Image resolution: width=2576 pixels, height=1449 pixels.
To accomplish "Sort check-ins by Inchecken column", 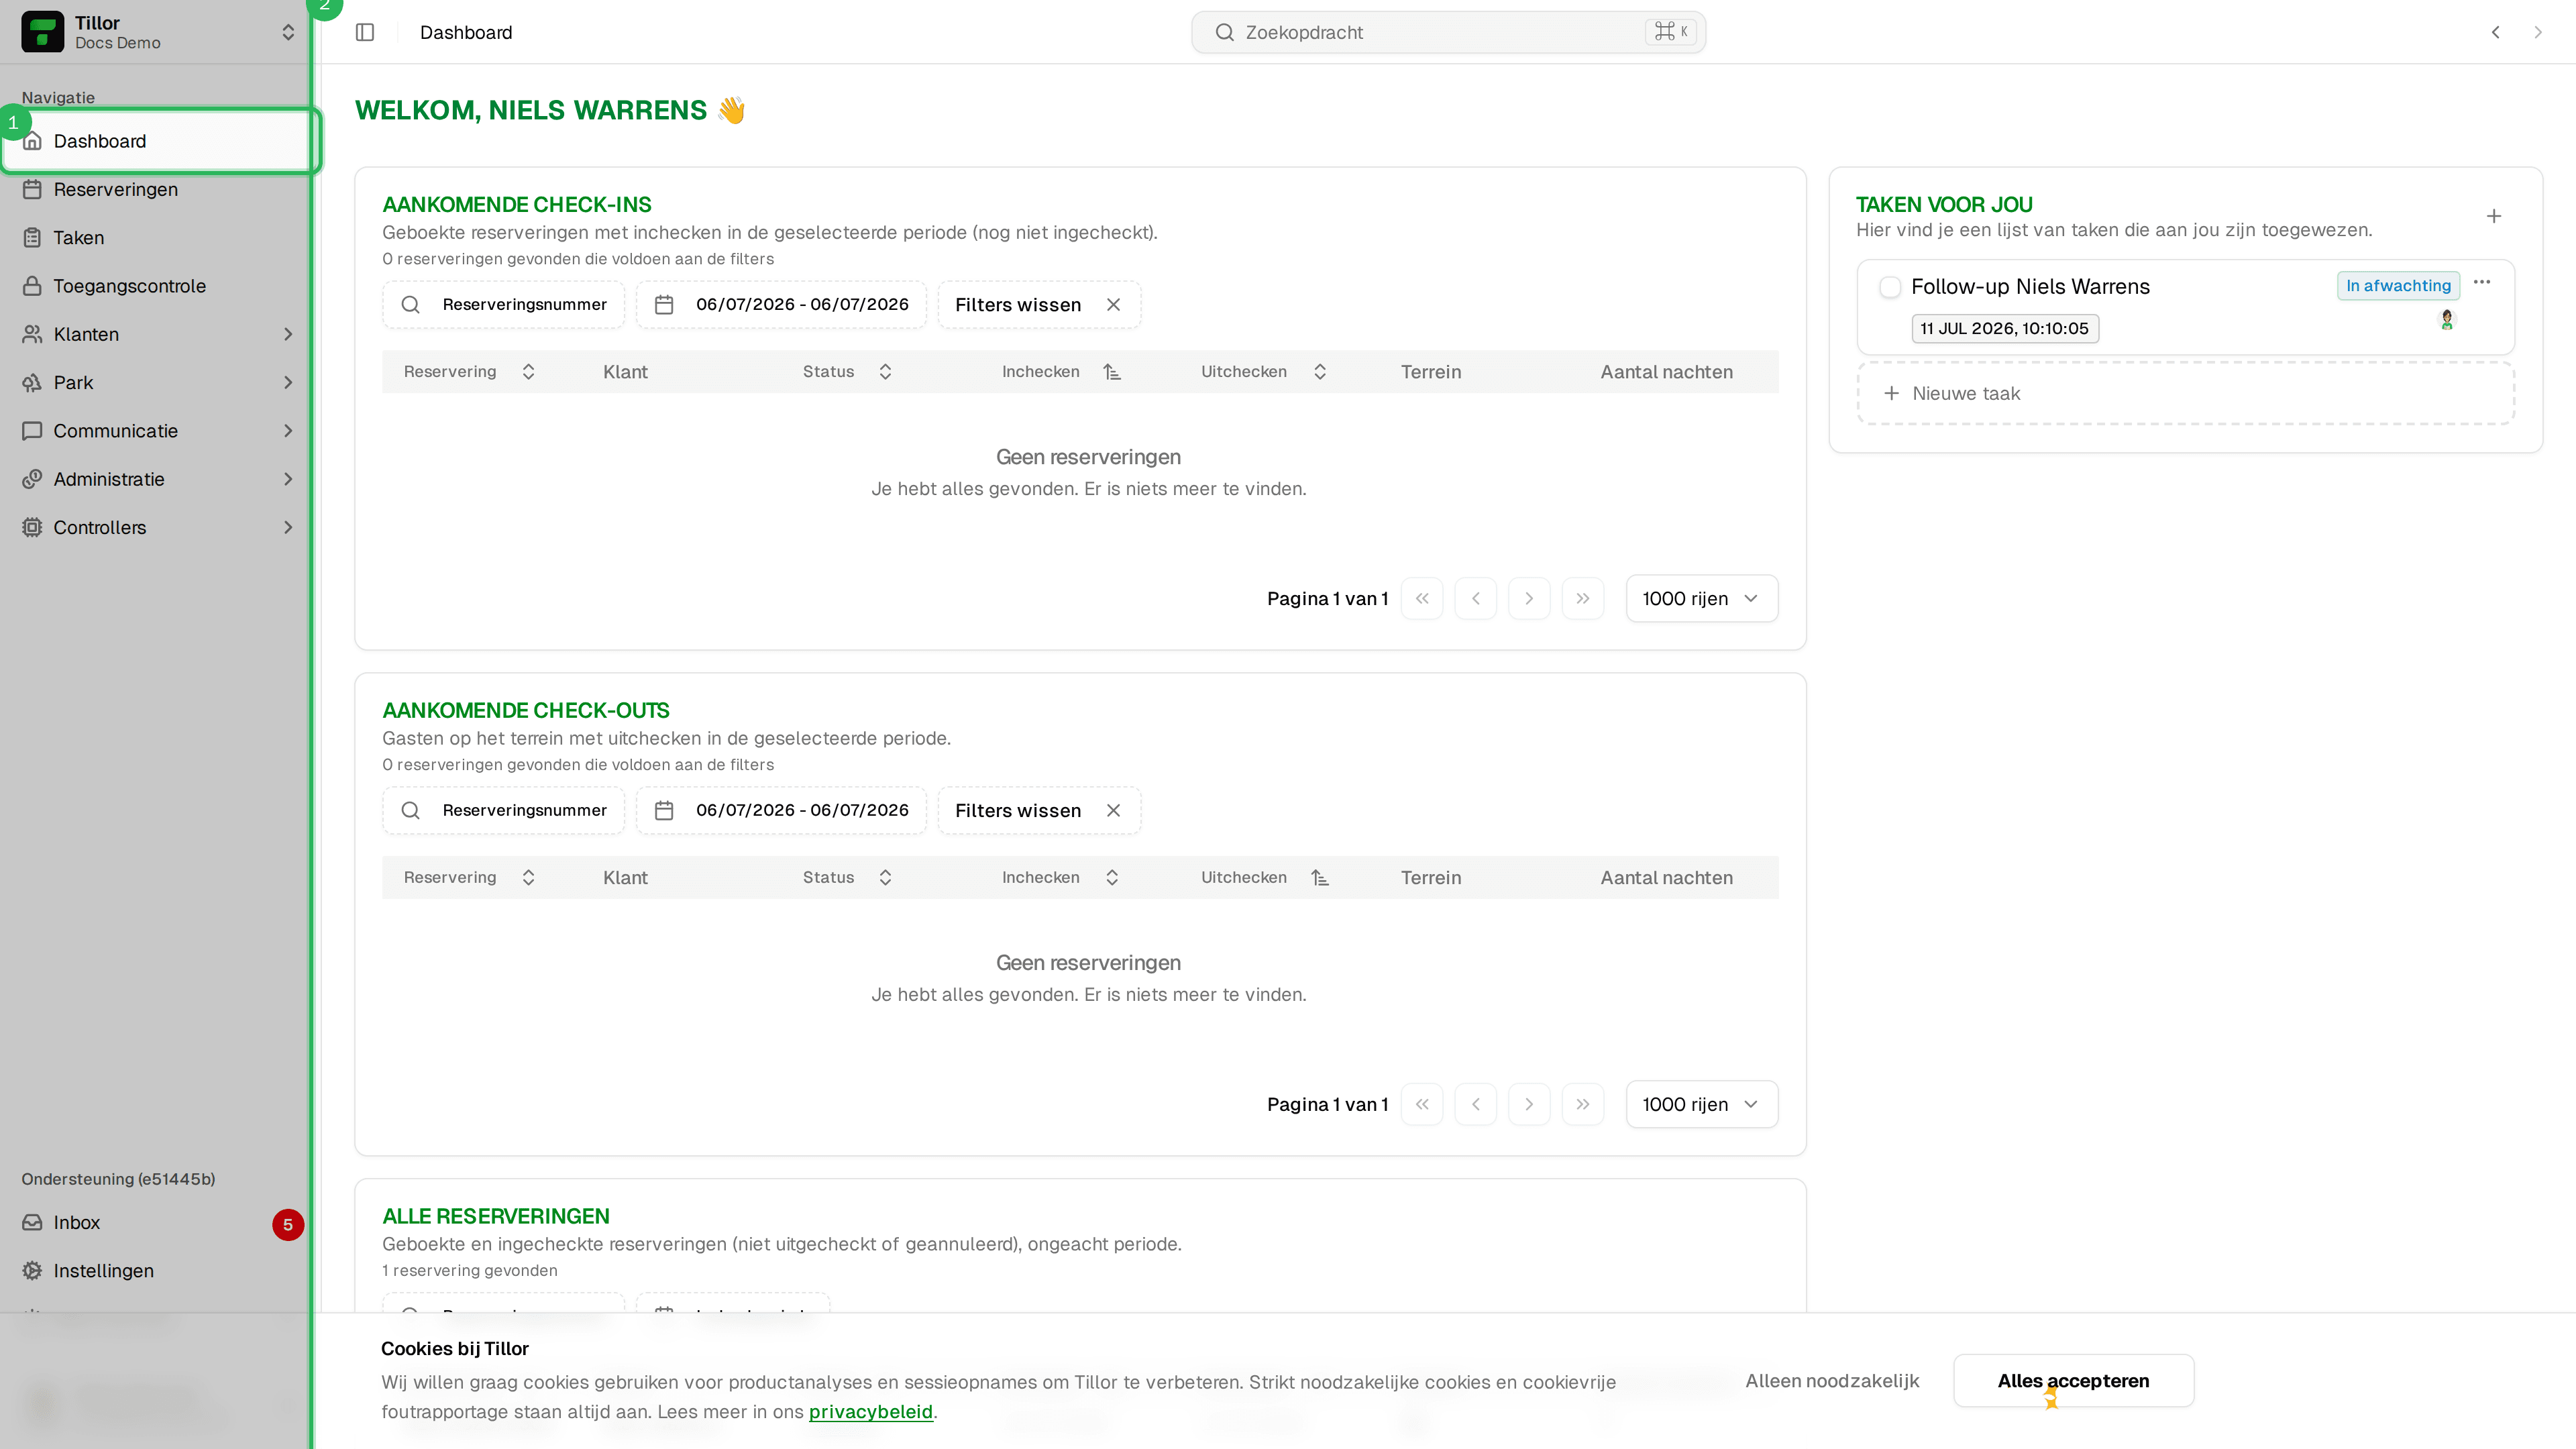I will (x=1061, y=372).
